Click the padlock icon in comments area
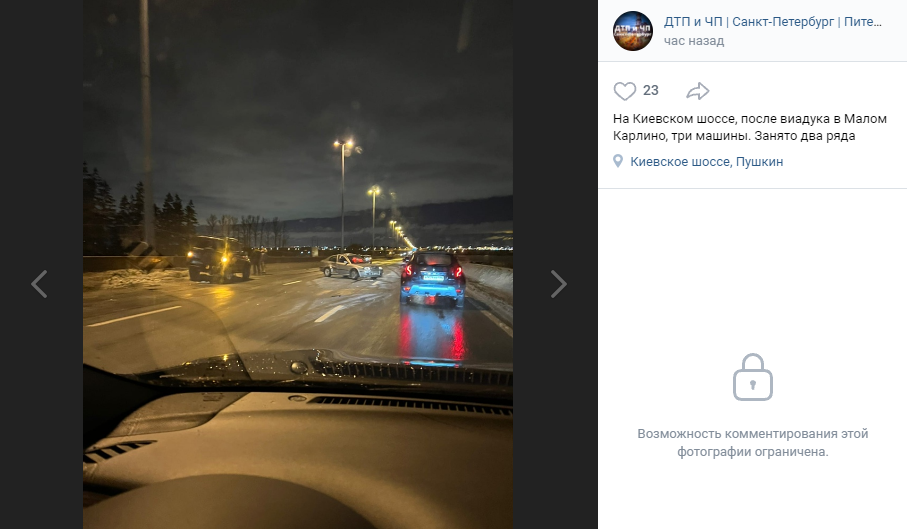907x529 pixels. pyautogui.click(x=753, y=377)
